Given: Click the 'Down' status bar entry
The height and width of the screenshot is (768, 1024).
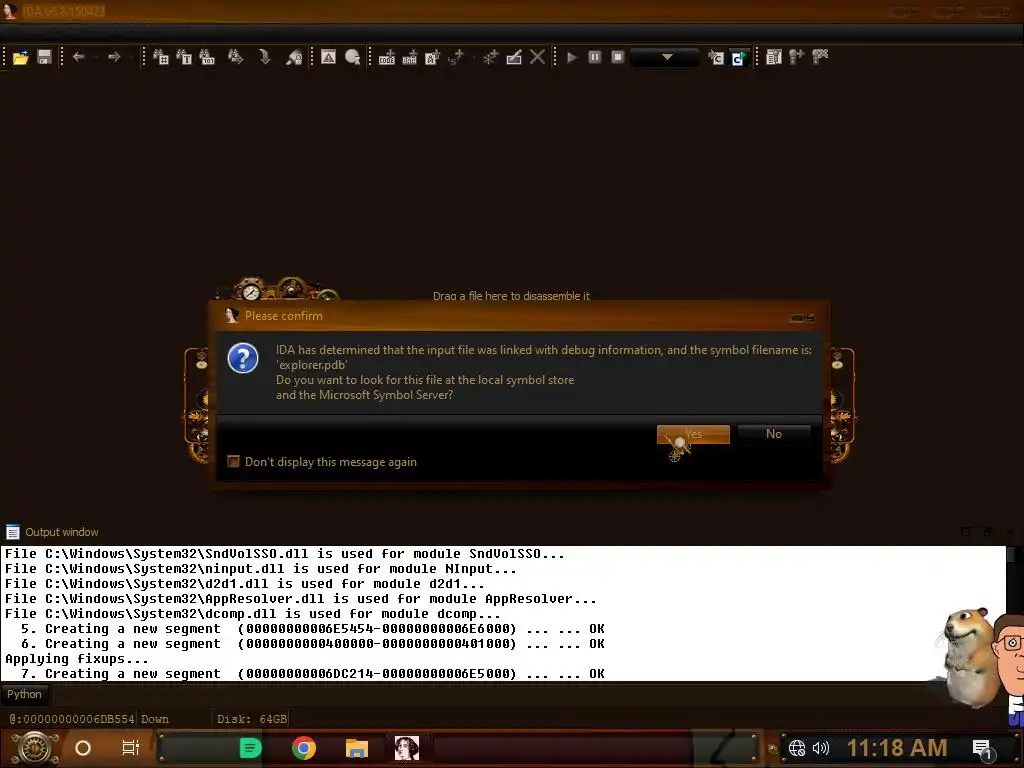Looking at the screenshot, I should point(155,719).
